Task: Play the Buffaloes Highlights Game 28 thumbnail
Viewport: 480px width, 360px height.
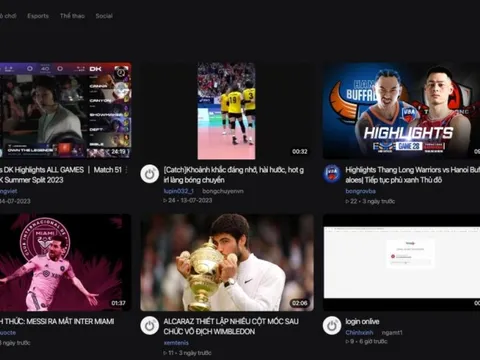Action: [x=401, y=110]
